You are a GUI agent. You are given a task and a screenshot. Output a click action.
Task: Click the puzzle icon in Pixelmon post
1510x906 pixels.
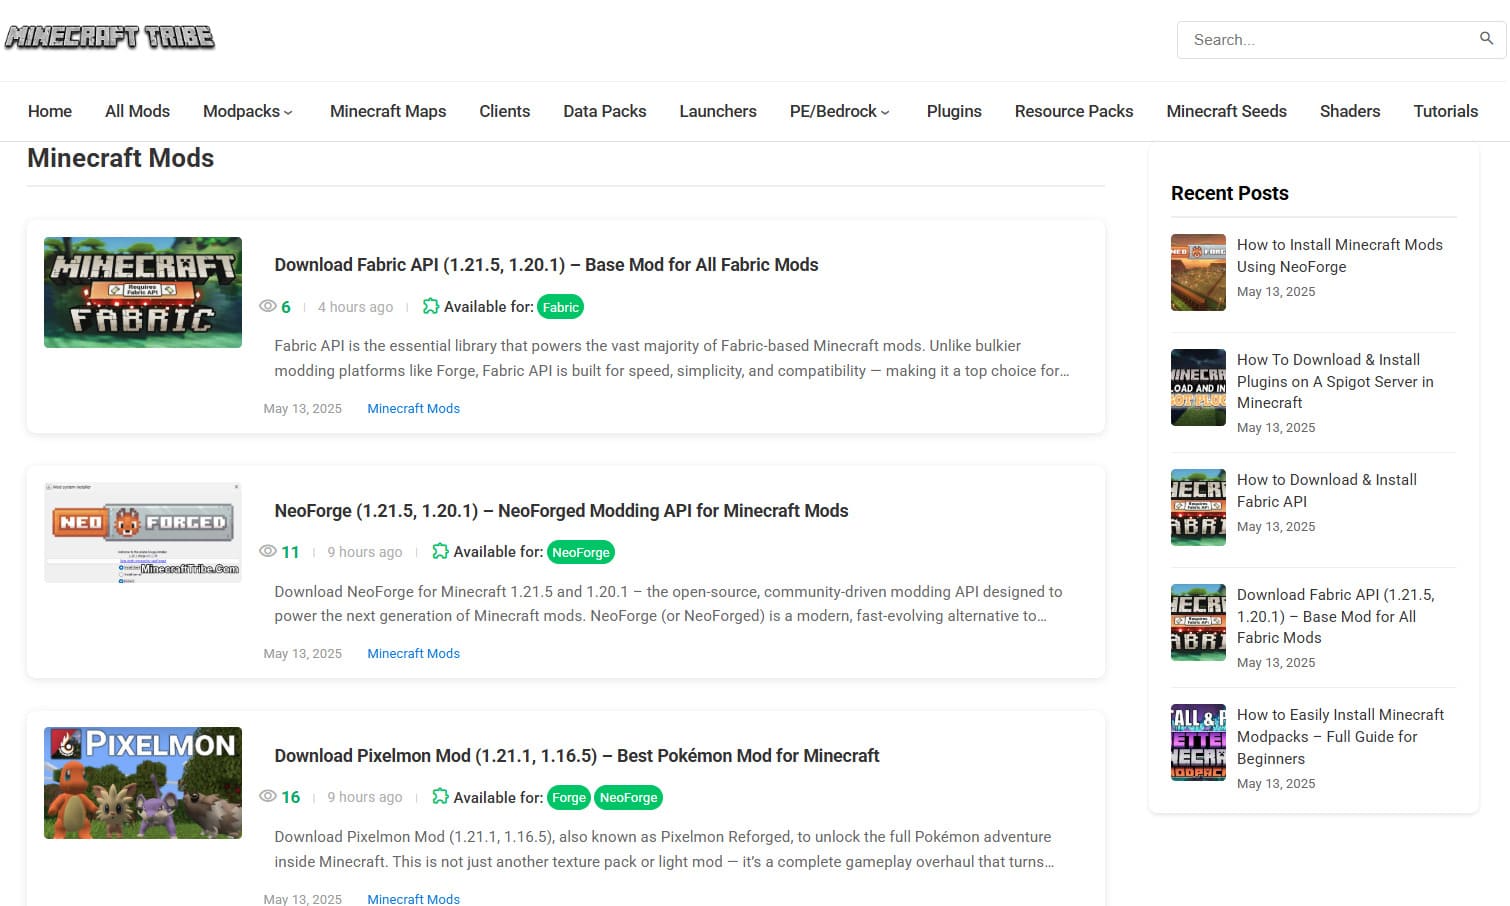pyautogui.click(x=440, y=796)
